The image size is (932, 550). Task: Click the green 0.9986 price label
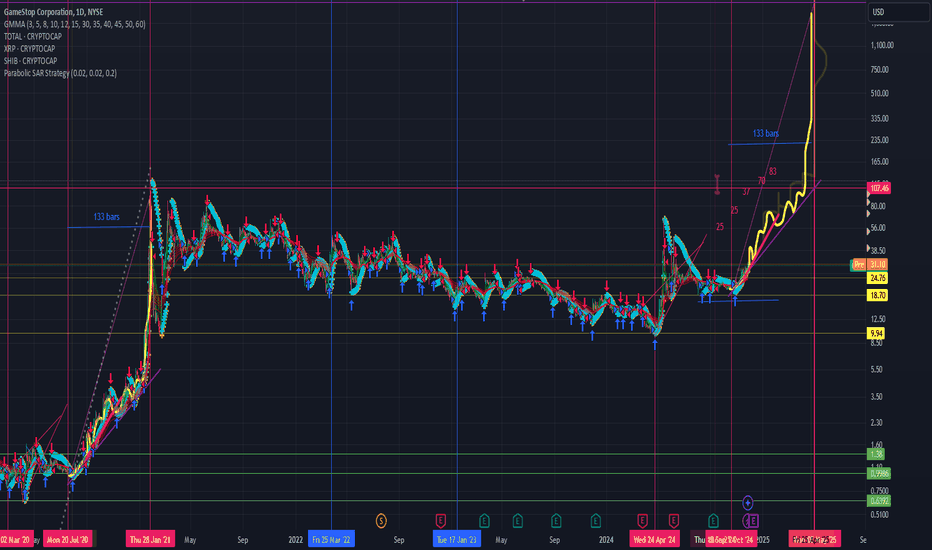click(879, 473)
